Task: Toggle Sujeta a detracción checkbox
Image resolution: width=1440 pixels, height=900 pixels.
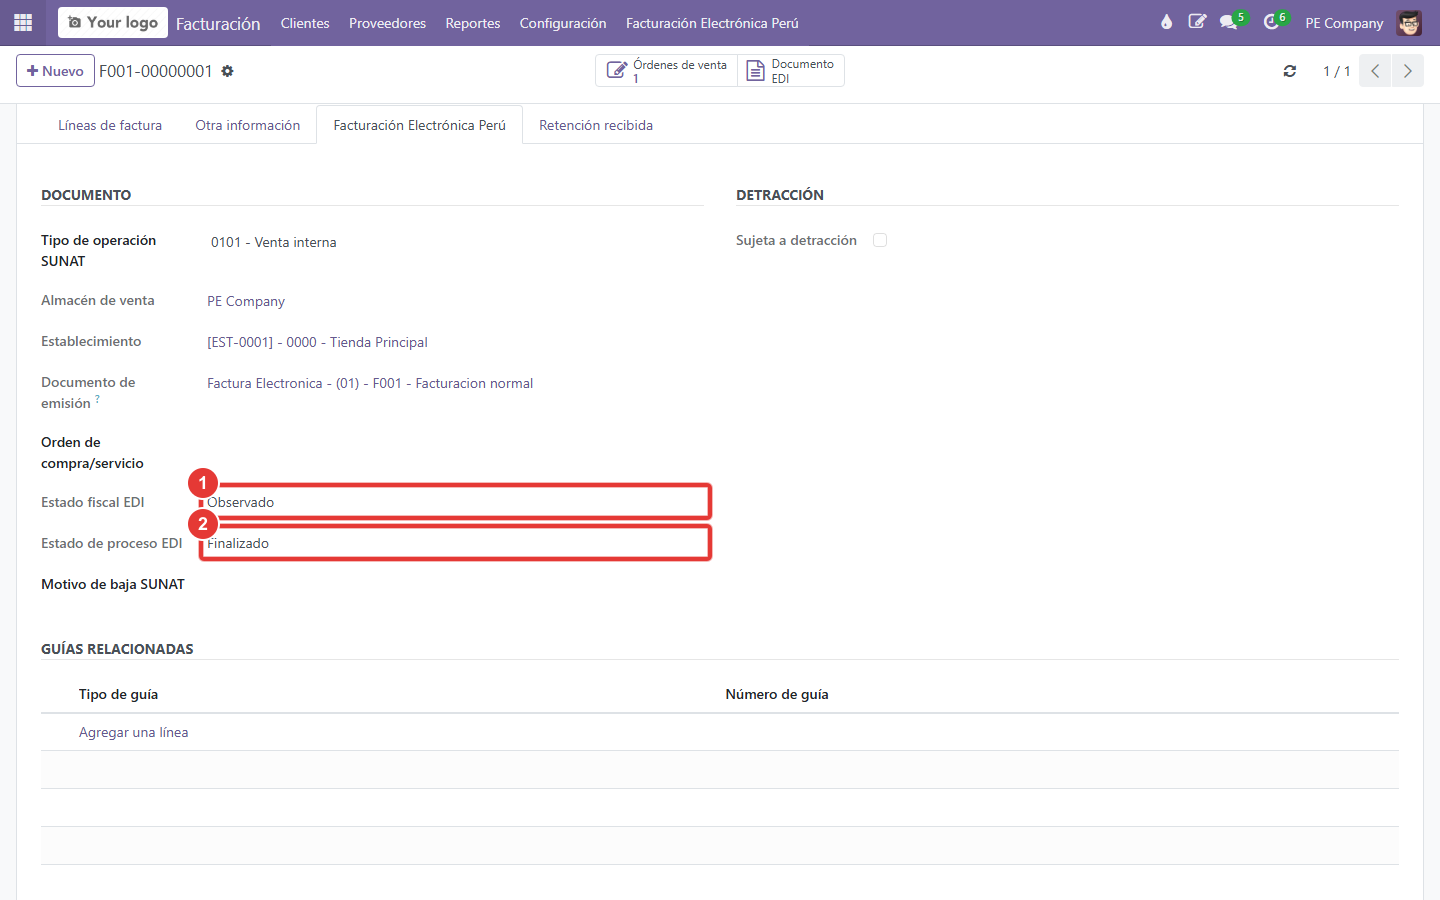Action: point(880,240)
